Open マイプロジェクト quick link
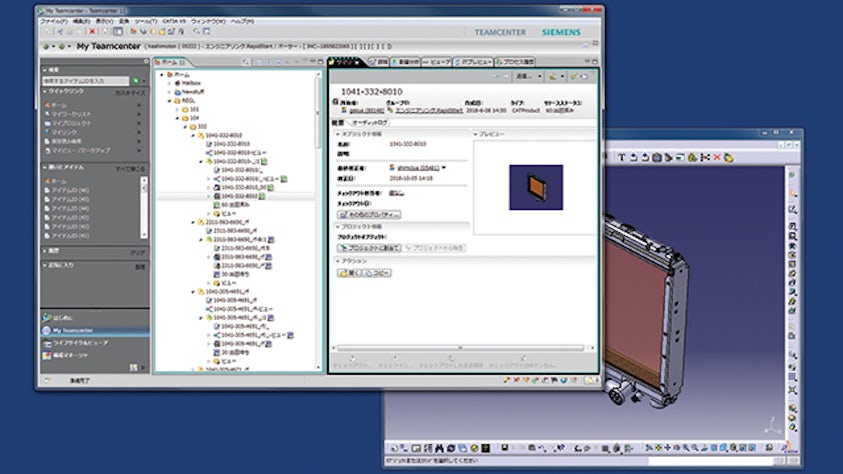843x474 pixels. point(68,123)
